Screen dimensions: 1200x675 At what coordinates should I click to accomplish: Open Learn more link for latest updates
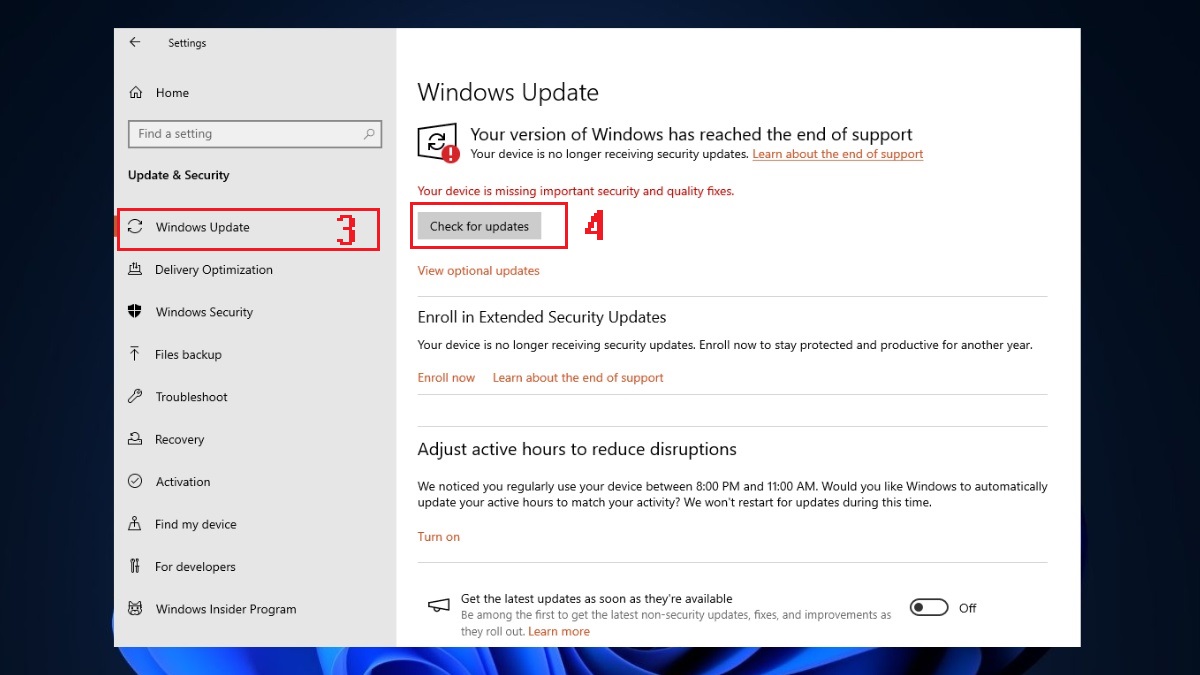coord(559,632)
